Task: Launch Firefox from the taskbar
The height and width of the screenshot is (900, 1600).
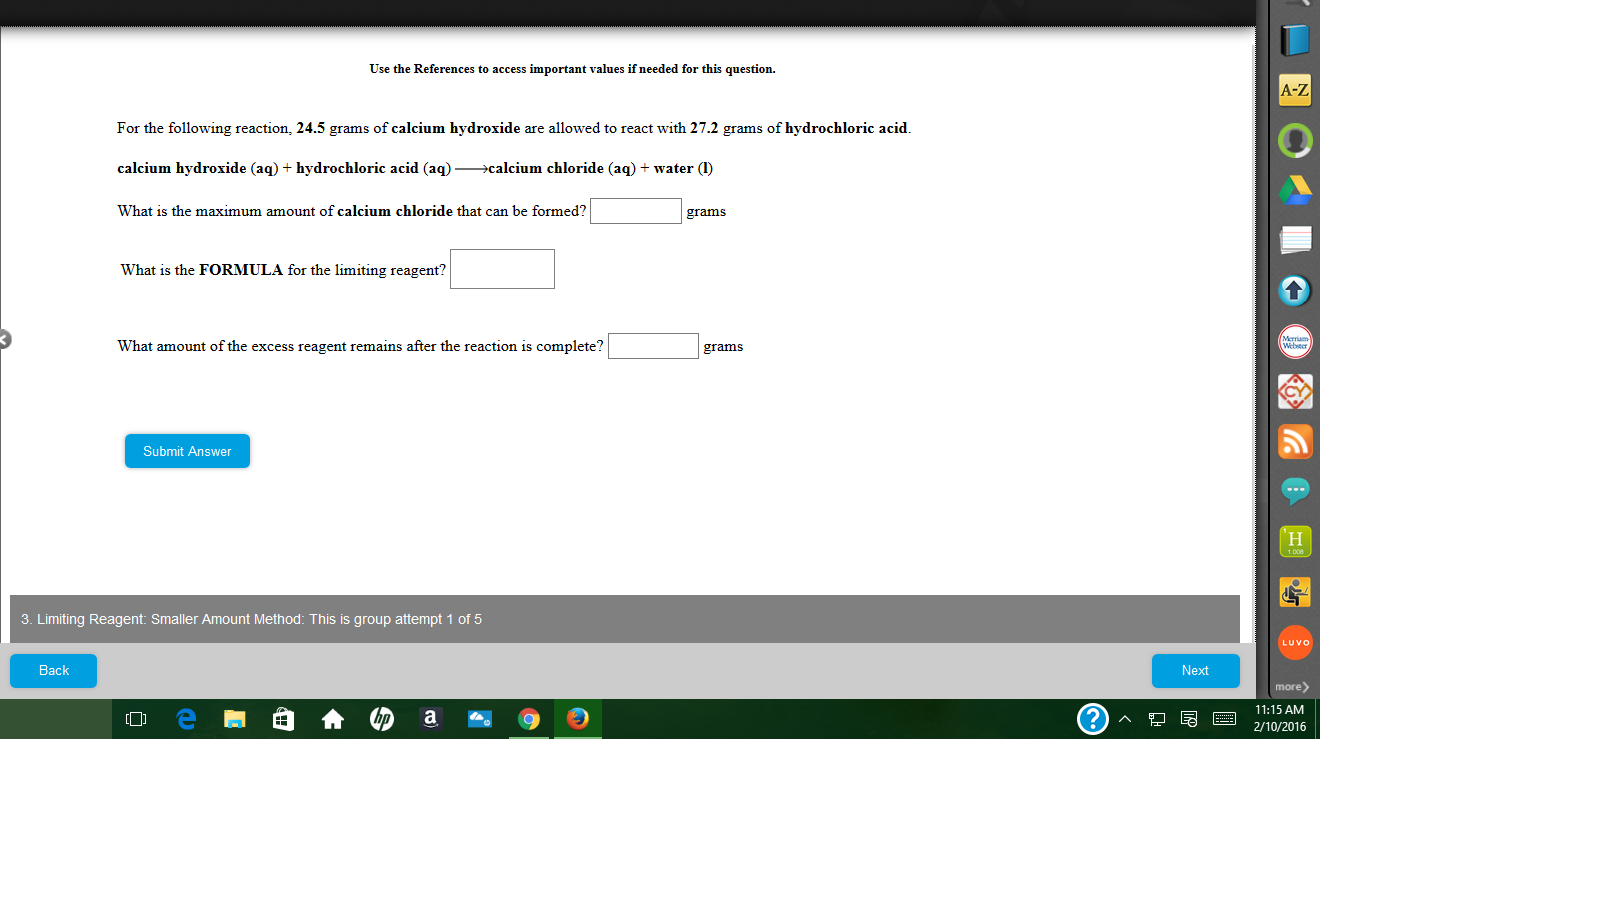Action: coord(577,719)
